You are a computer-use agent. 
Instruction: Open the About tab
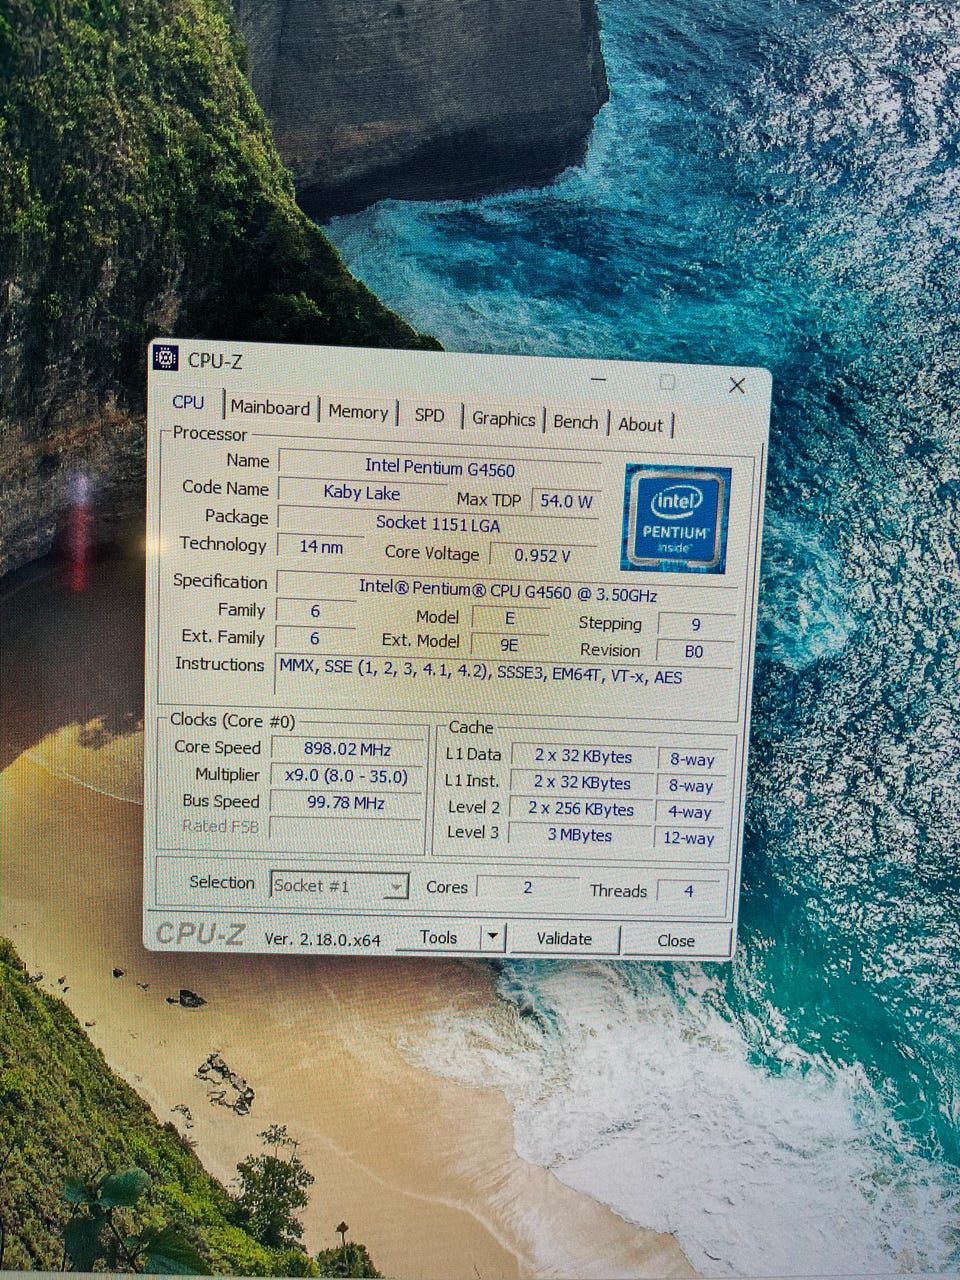640,425
